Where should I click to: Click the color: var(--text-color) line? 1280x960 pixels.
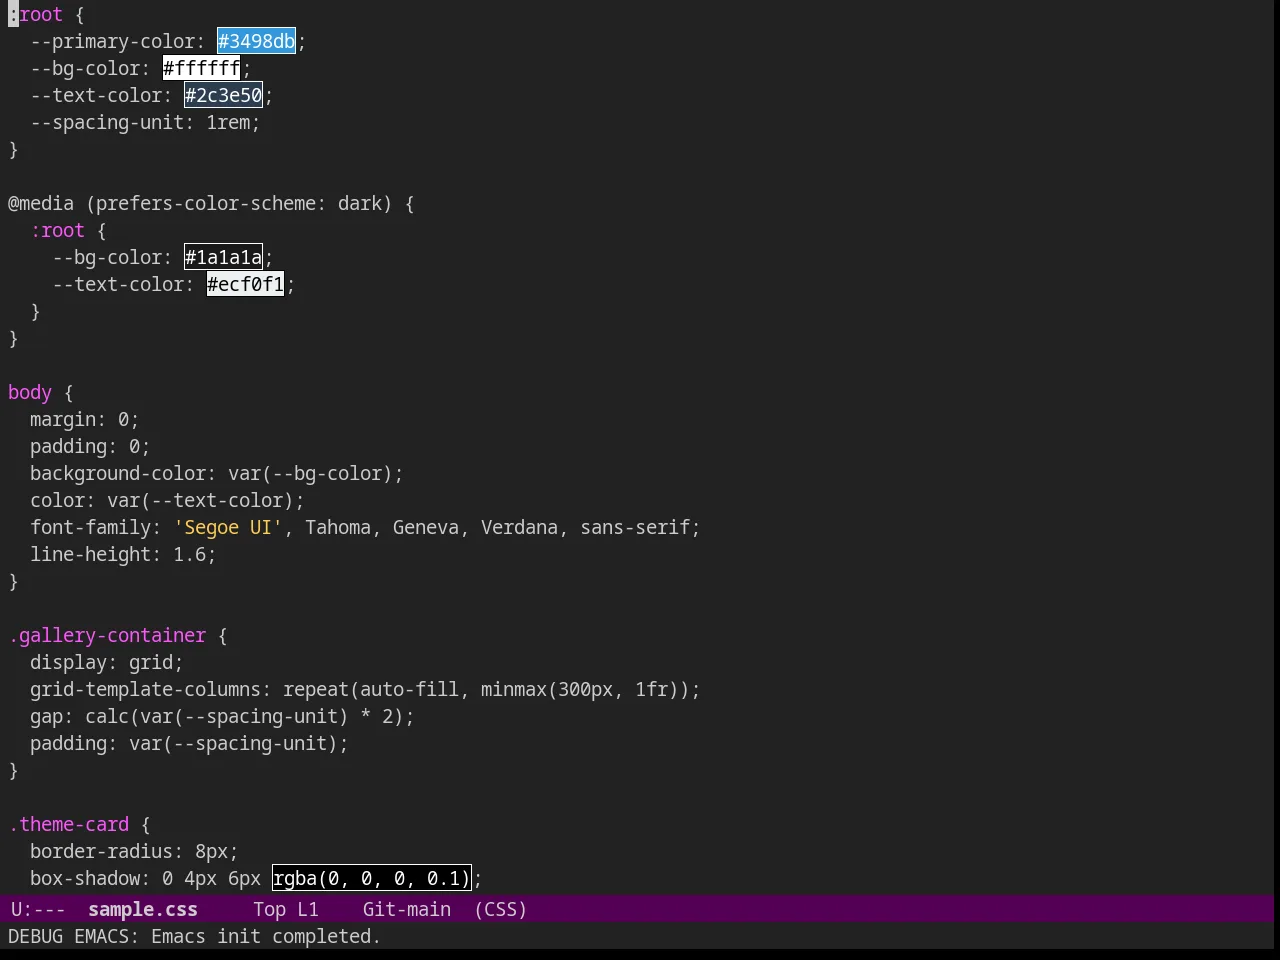(x=167, y=500)
